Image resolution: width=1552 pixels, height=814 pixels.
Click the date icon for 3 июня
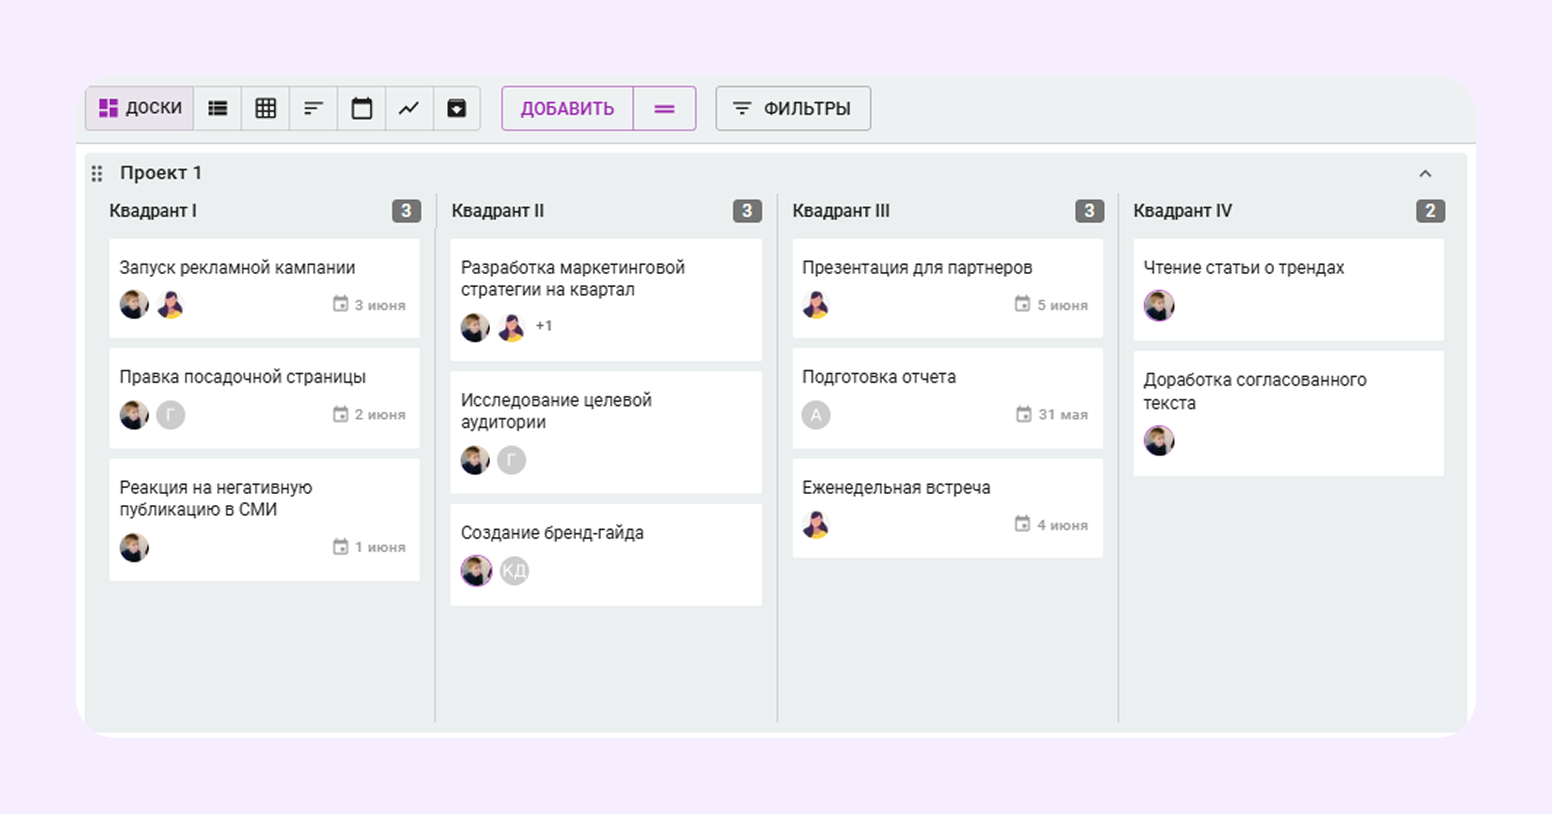click(340, 304)
